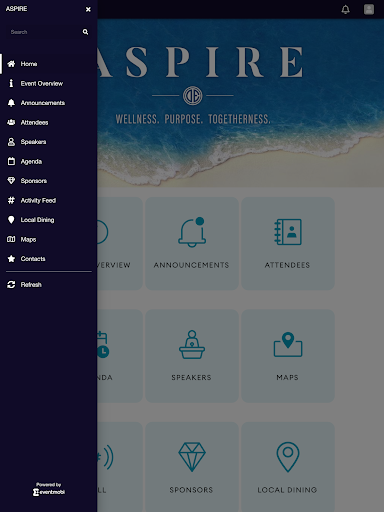
Task: Open the Maps tile location icon
Action: pyautogui.click(x=288, y=345)
